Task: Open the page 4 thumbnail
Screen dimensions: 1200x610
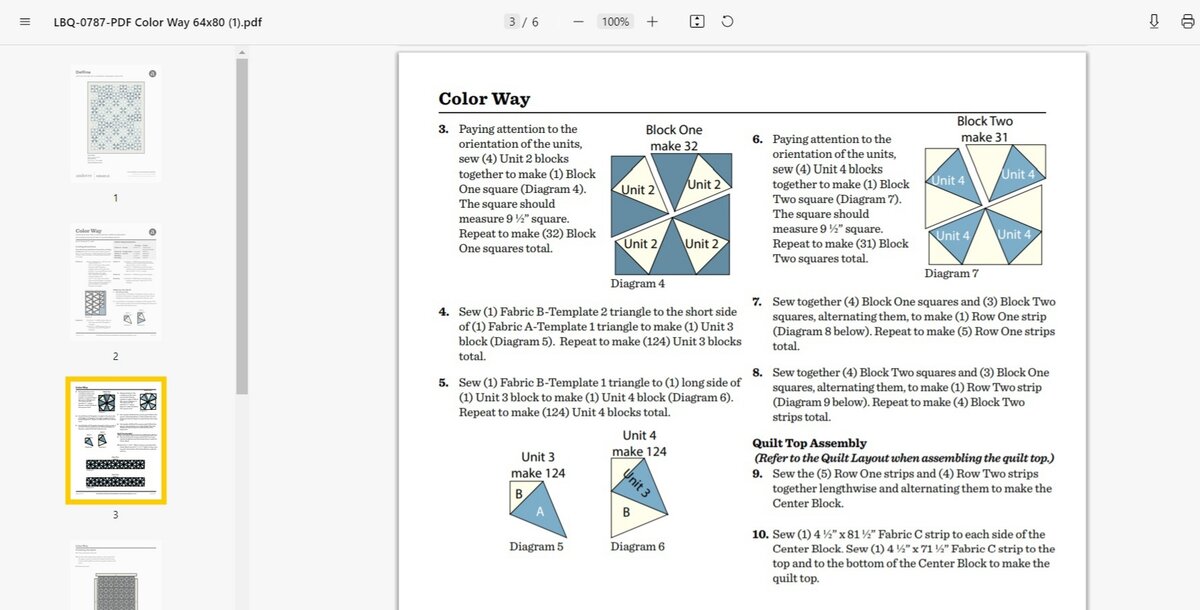Action: (x=115, y=575)
